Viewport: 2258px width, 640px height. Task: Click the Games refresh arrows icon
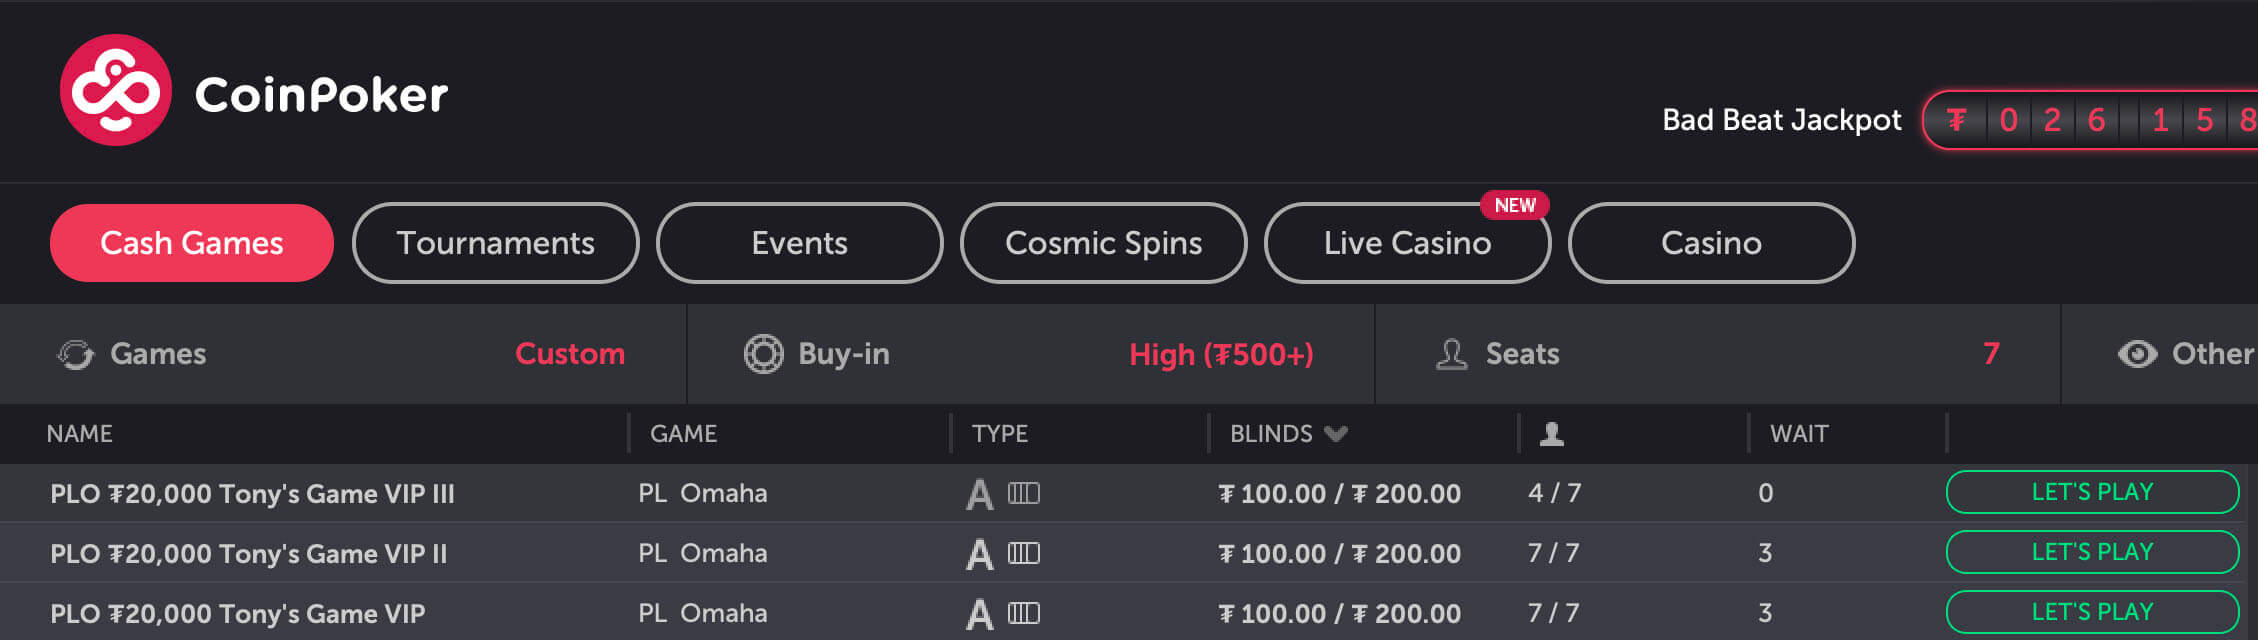click(76, 354)
